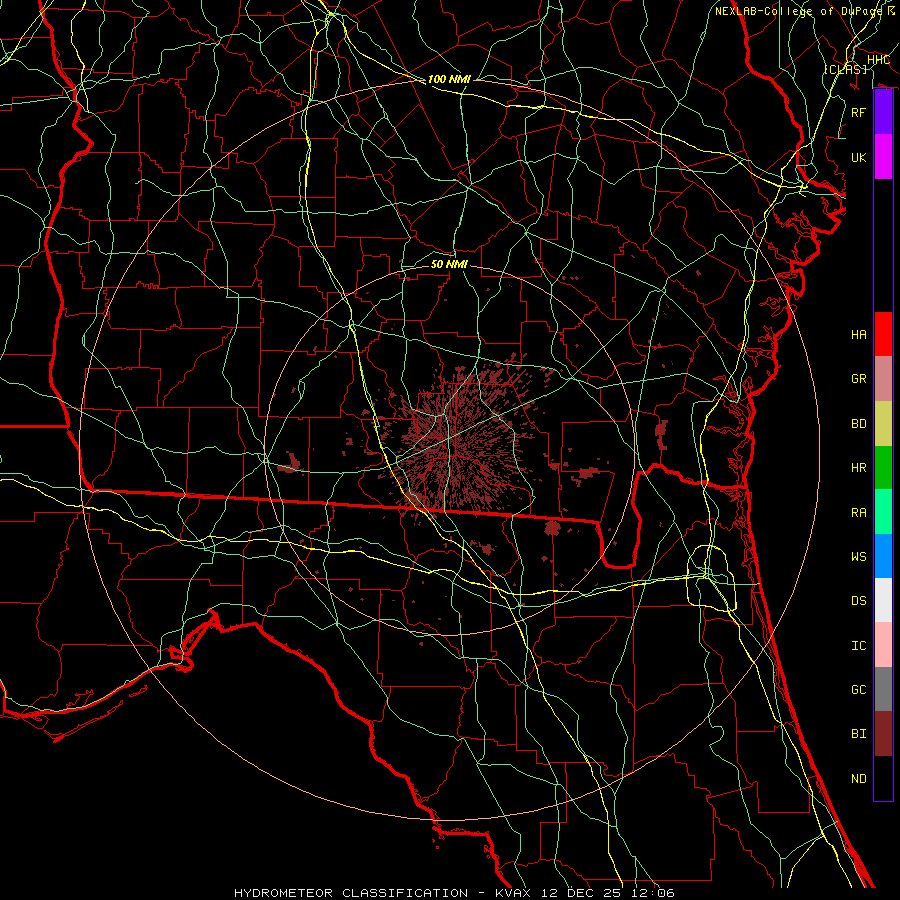
Task: Click the RA light-green legend swatch
Action: pyautogui.click(x=883, y=511)
